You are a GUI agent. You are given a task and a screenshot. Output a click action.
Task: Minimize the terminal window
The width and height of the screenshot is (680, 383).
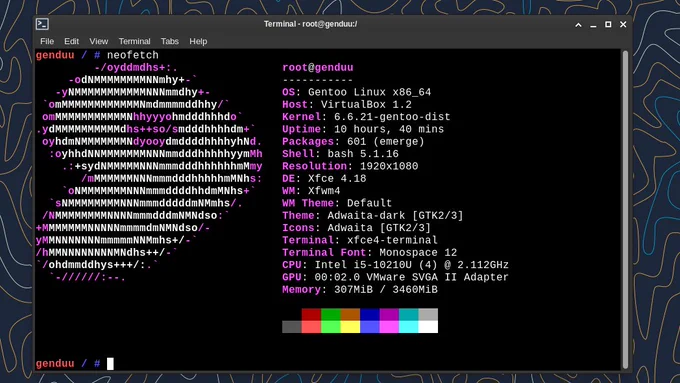(x=593, y=25)
